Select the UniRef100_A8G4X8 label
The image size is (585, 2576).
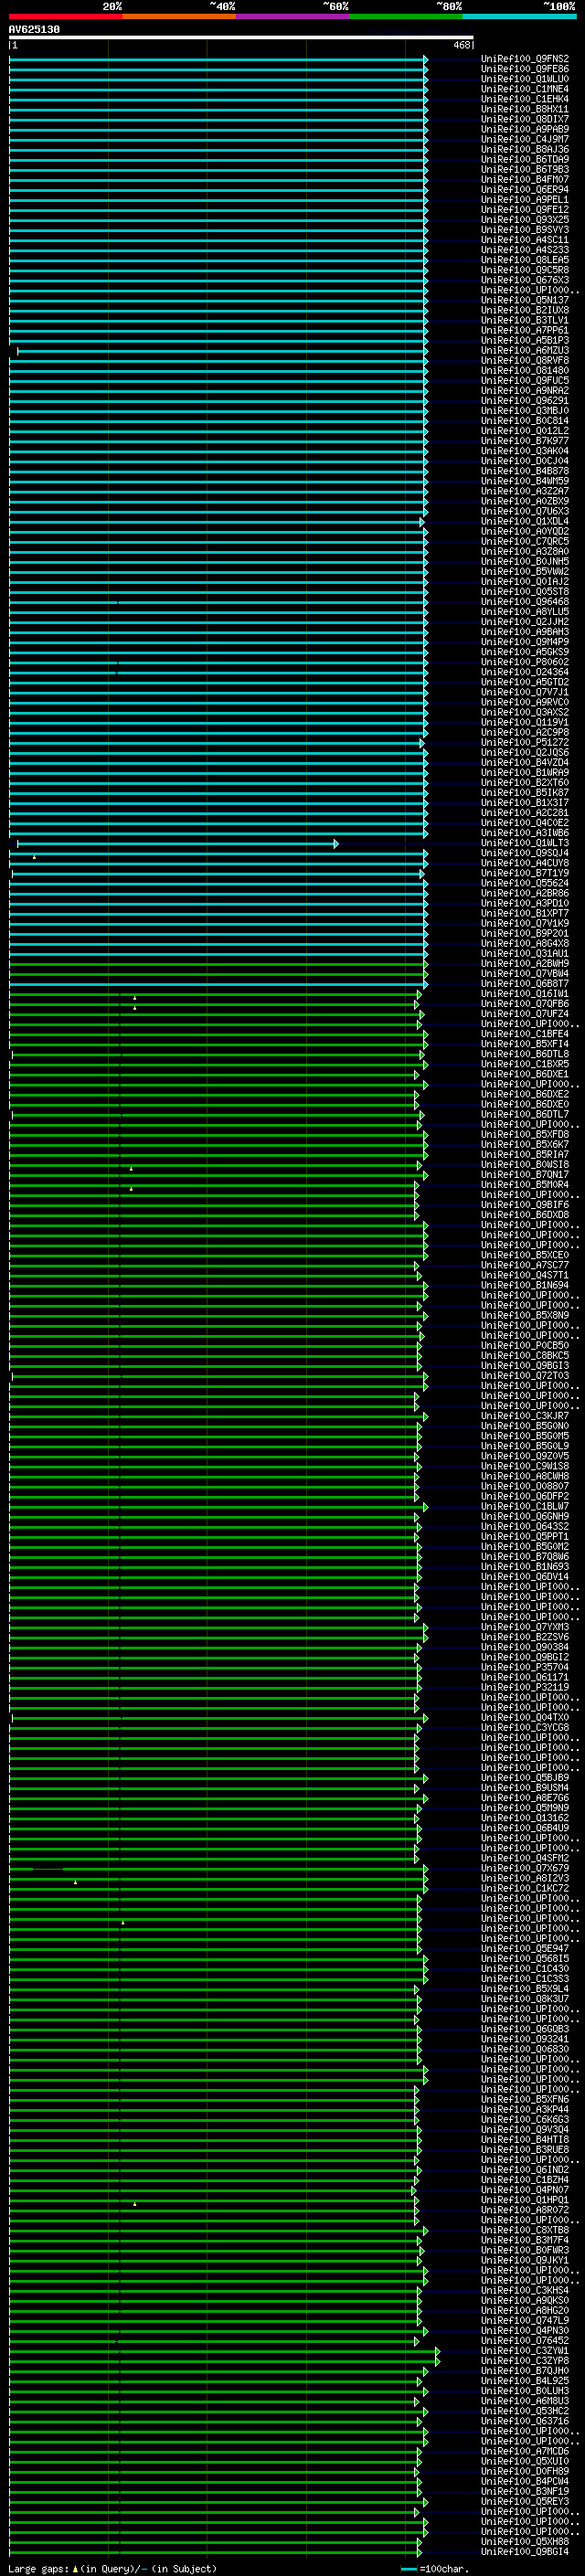pyautogui.click(x=525, y=943)
